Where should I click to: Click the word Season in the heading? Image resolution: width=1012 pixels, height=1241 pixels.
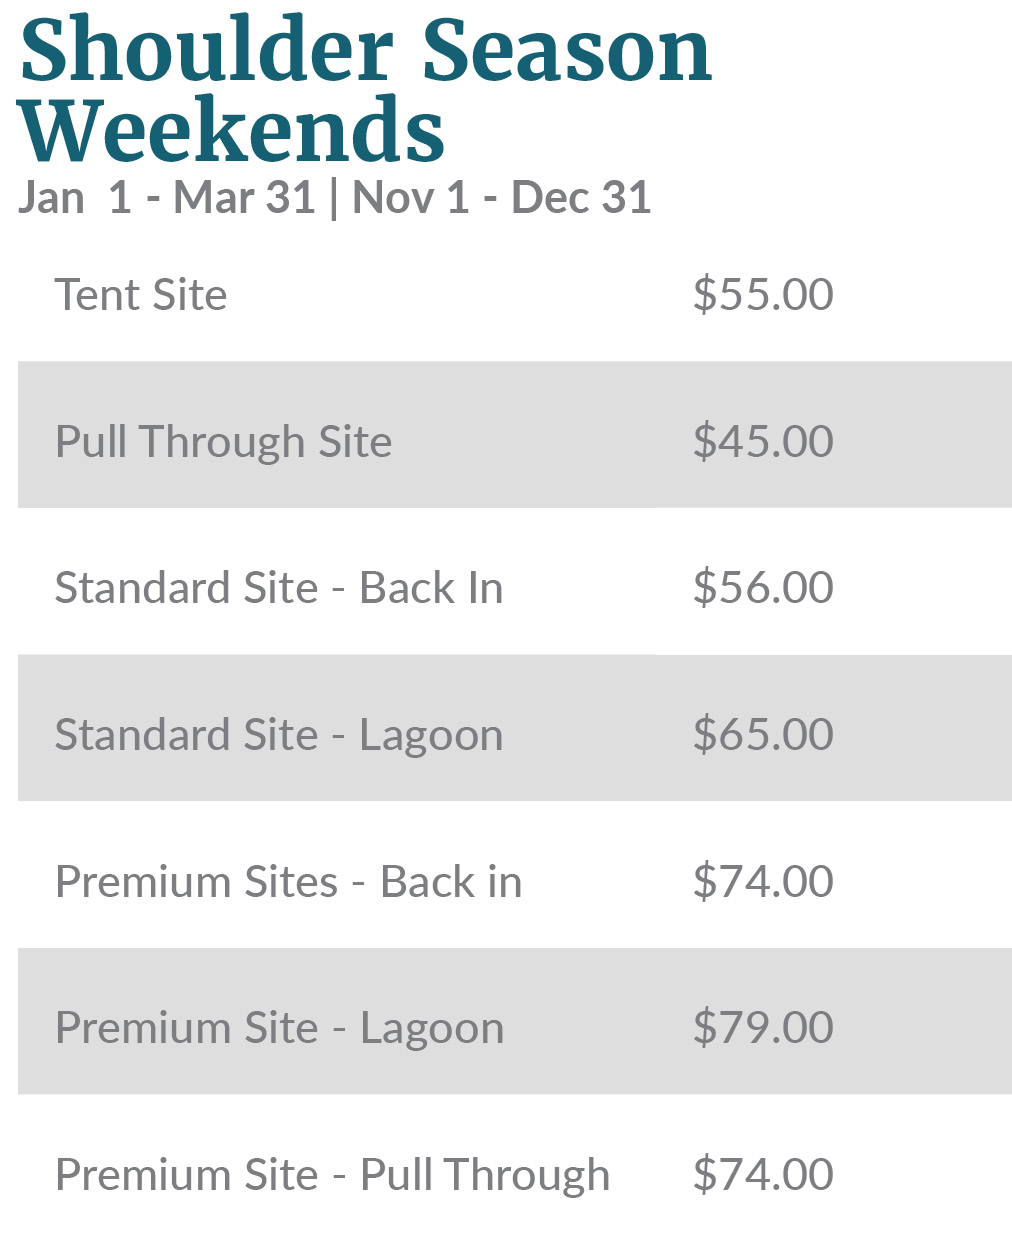[x=566, y=50]
